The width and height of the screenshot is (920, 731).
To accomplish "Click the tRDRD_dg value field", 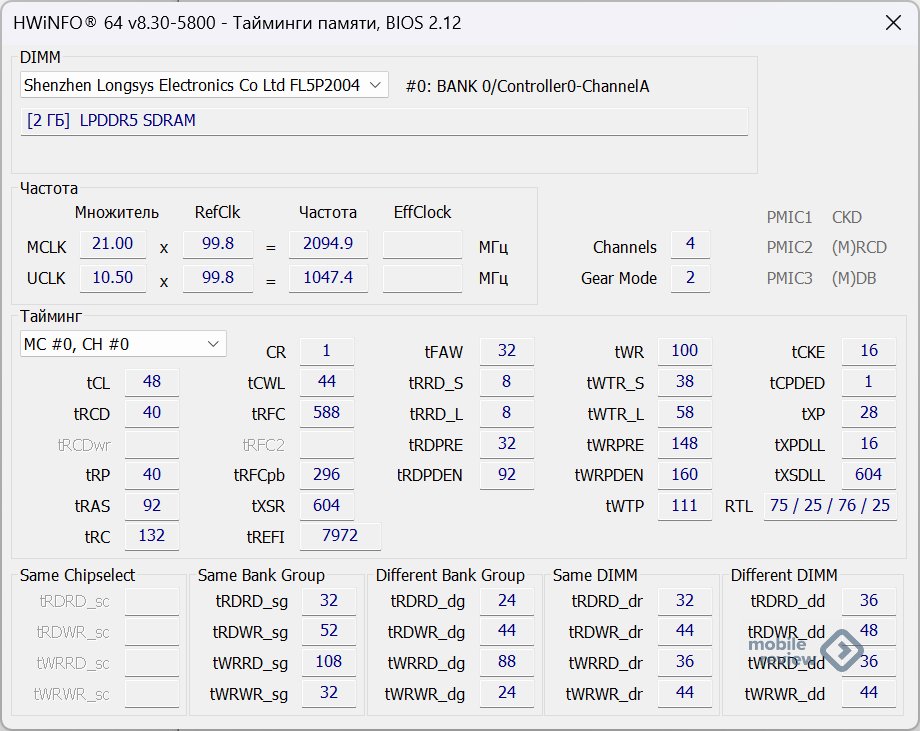I will click(507, 601).
